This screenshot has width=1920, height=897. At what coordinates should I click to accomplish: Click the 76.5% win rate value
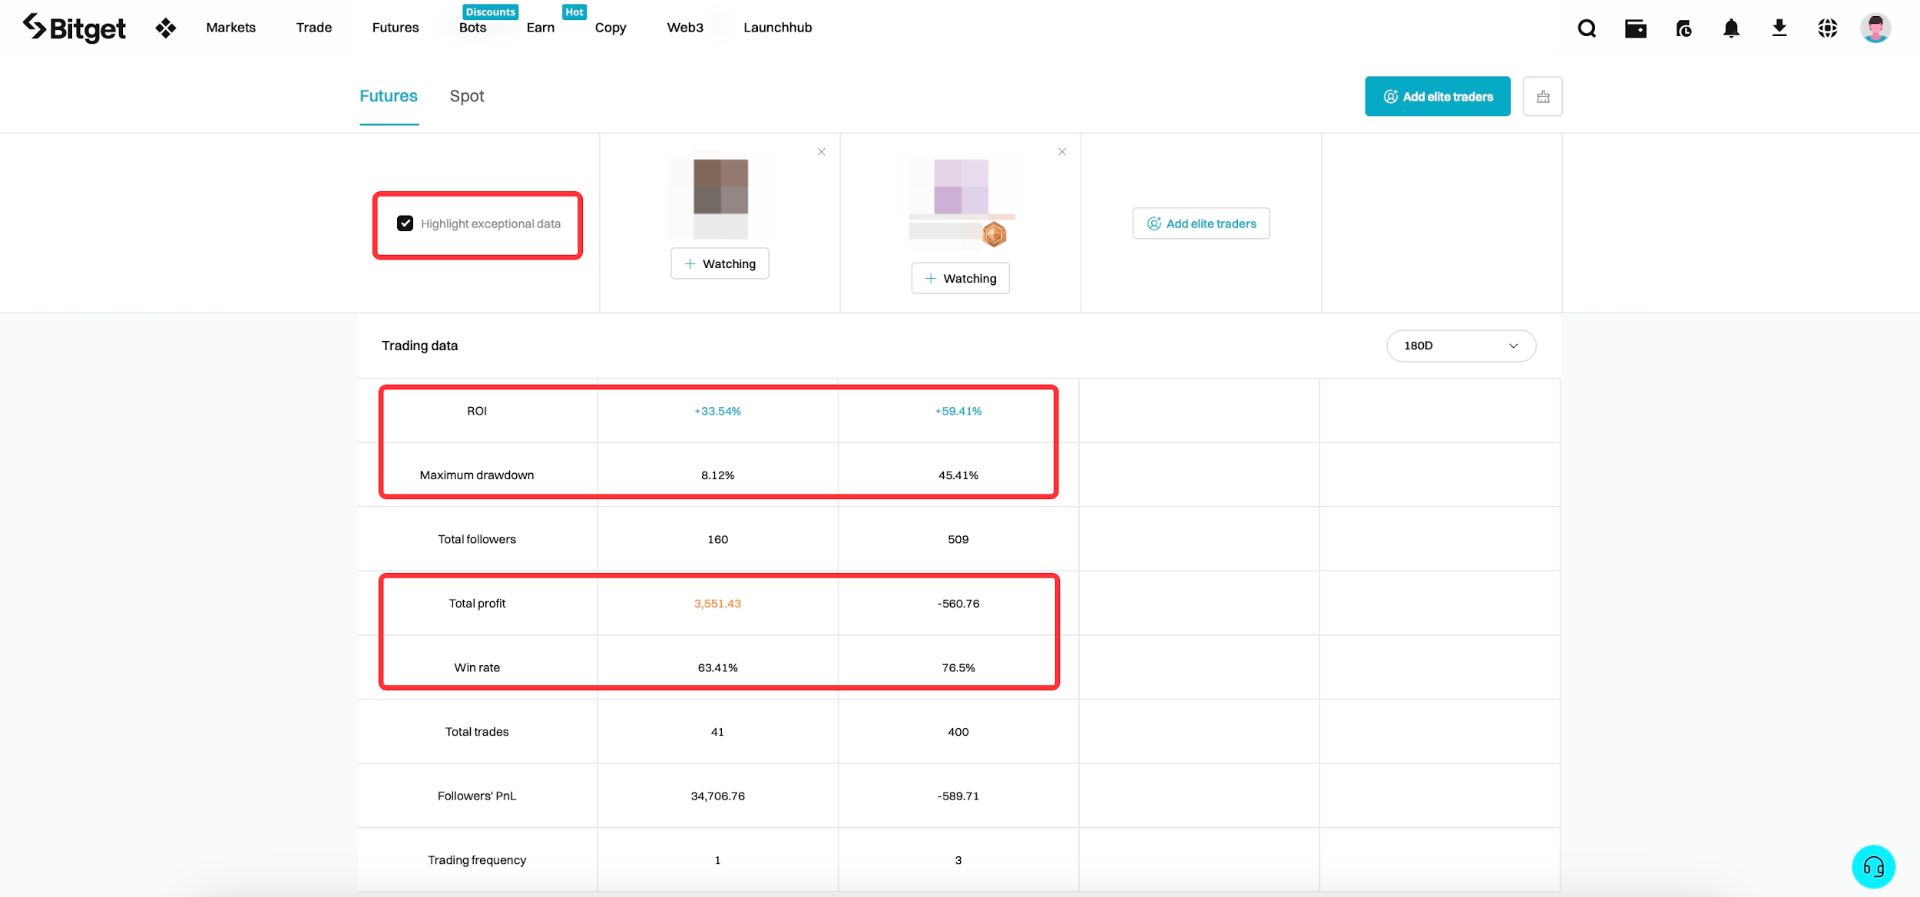coord(958,668)
